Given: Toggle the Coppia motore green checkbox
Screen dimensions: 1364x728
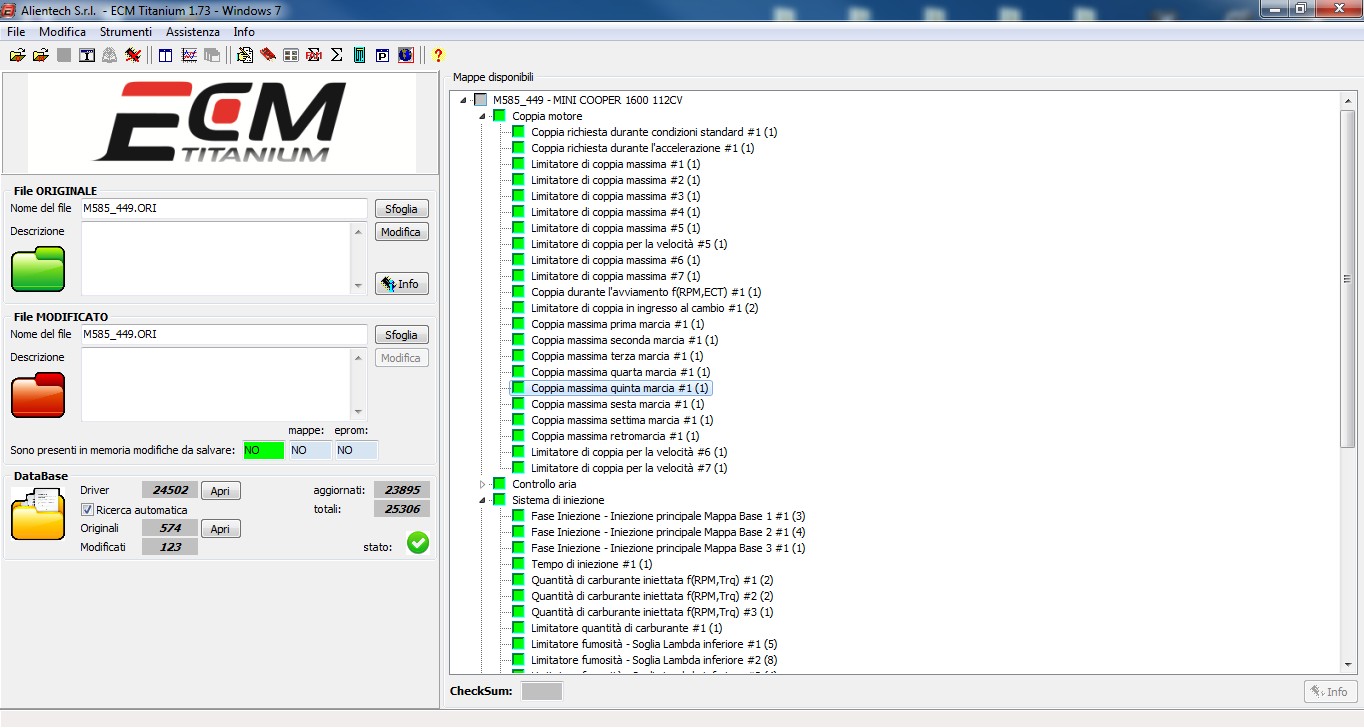Looking at the screenshot, I should click(x=499, y=116).
